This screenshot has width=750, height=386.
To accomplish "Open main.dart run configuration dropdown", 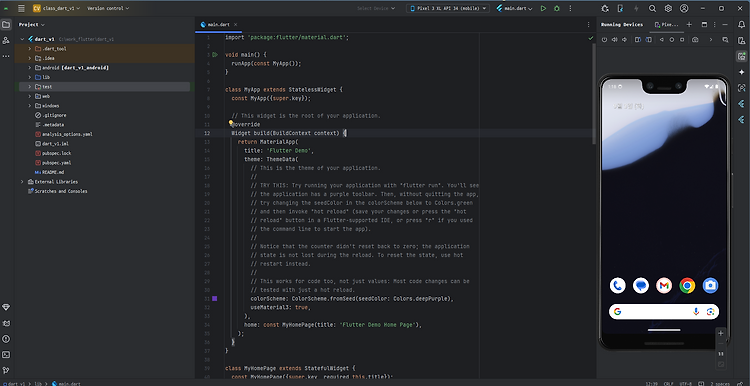I will [514, 8].
